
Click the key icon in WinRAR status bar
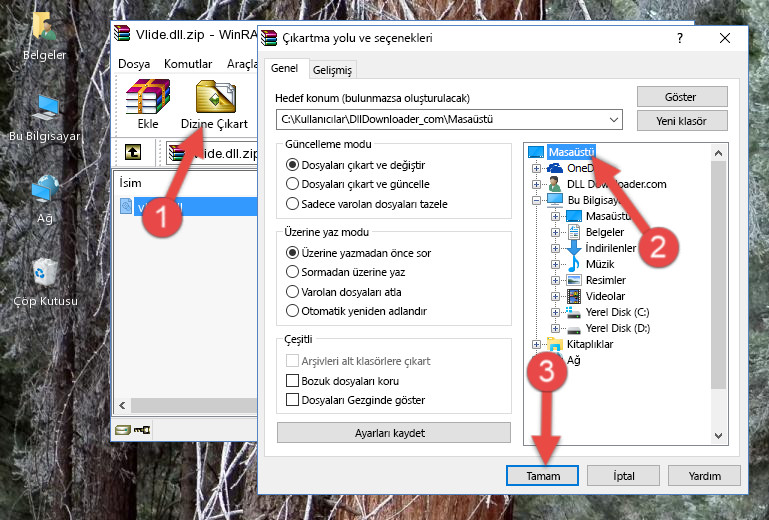point(142,430)
